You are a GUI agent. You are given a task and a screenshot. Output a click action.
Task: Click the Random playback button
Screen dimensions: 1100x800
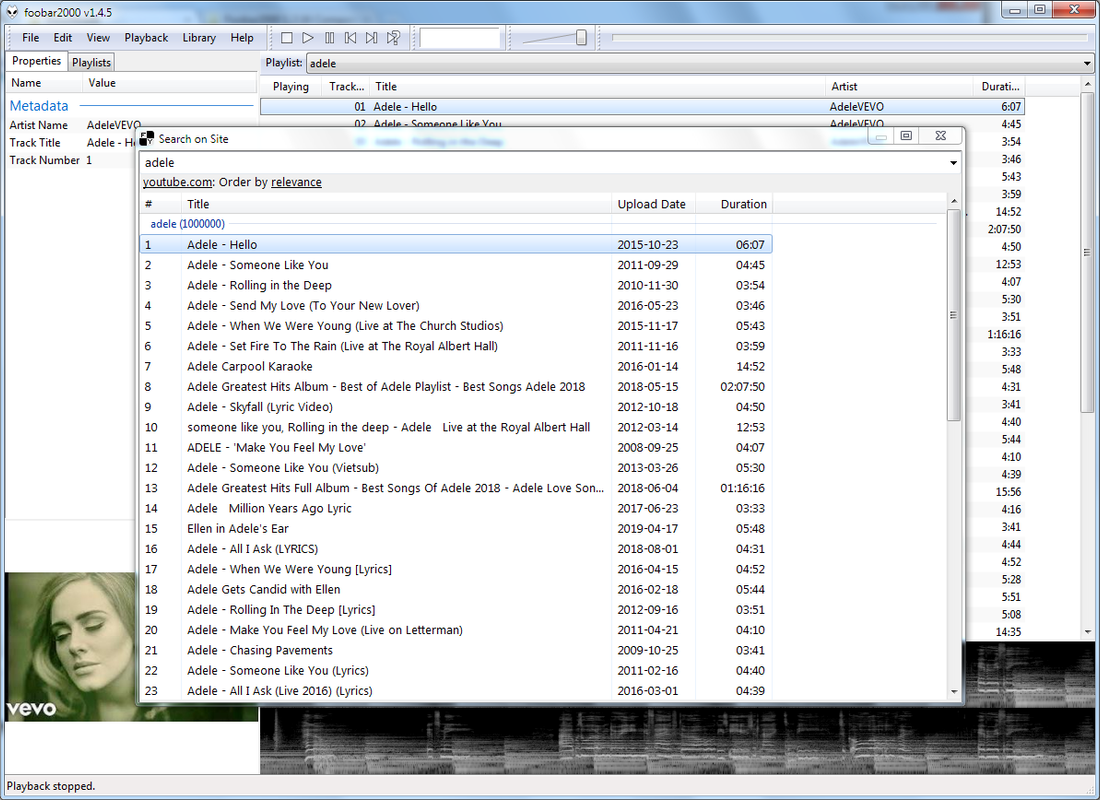(x=394, y=38)
